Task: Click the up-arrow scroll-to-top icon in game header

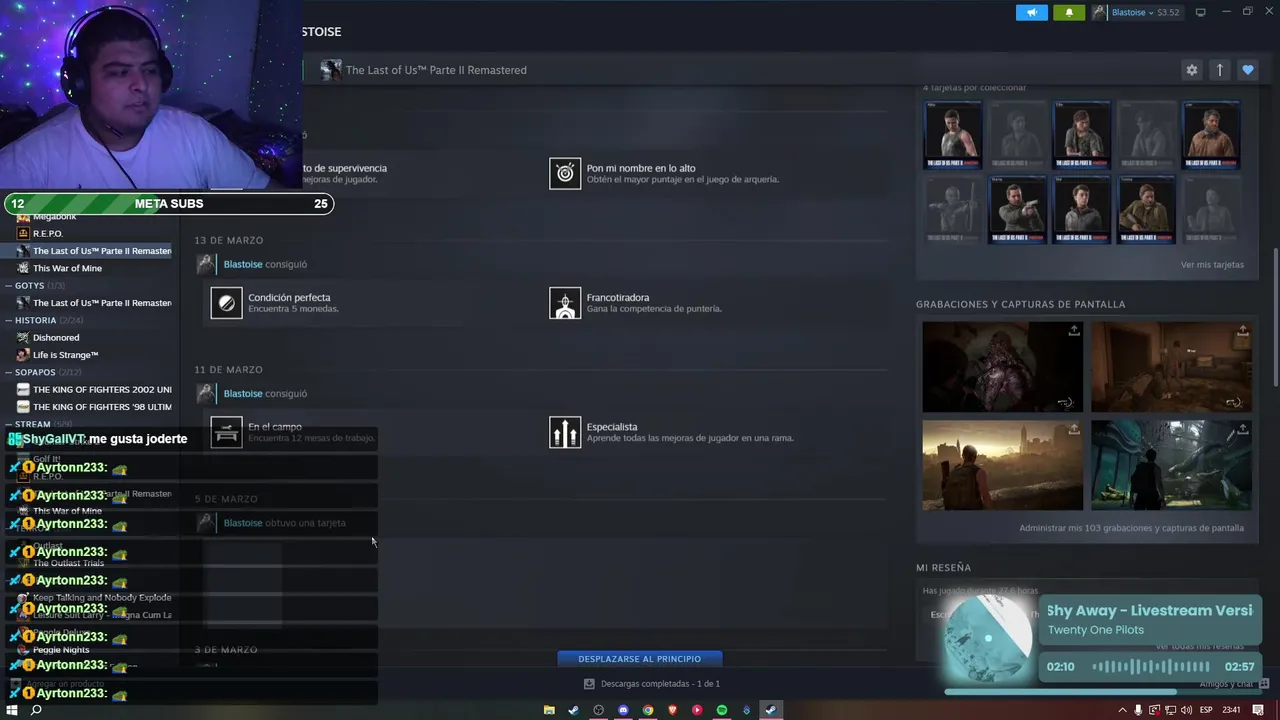Action: point(1219,70)
